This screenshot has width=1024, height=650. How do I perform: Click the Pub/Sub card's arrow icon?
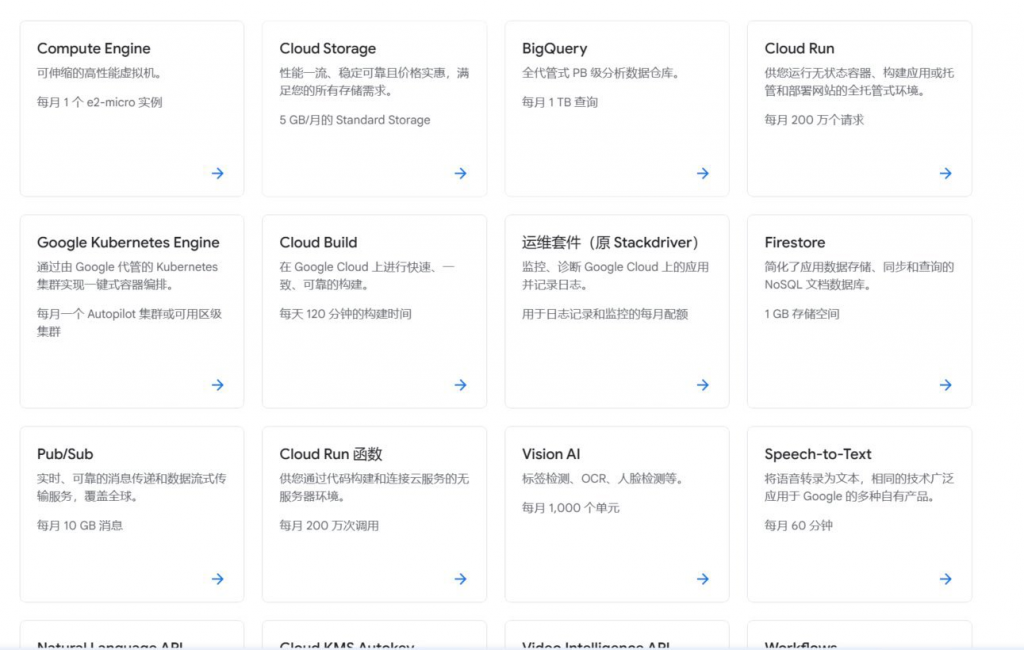(x=217, y=579)
